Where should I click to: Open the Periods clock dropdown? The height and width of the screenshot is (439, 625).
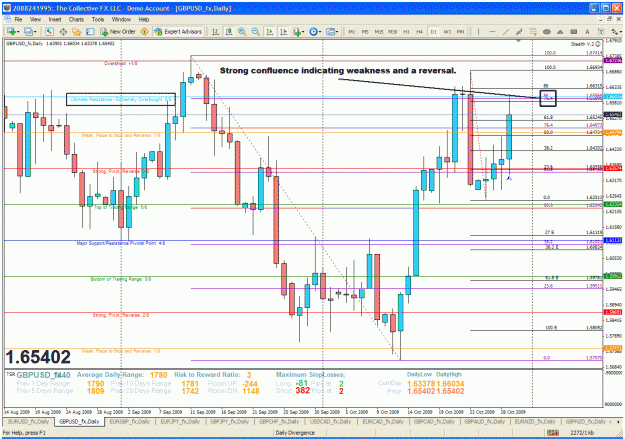pyautogui.click(x=314, y=31)
